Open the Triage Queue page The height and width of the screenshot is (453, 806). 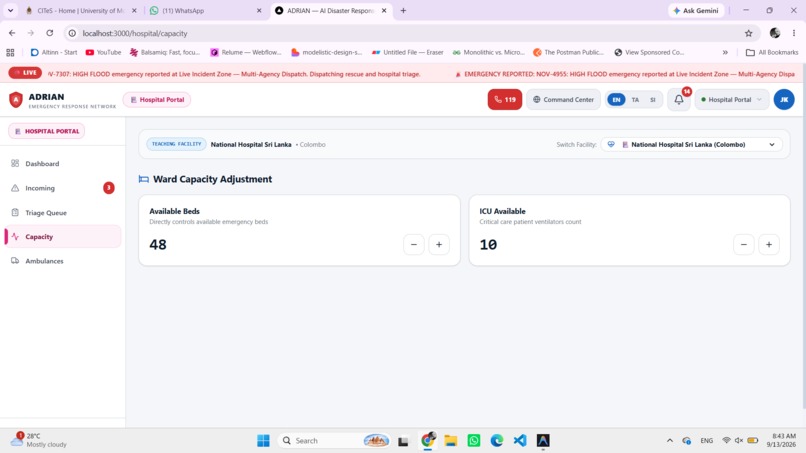[62, 212]
